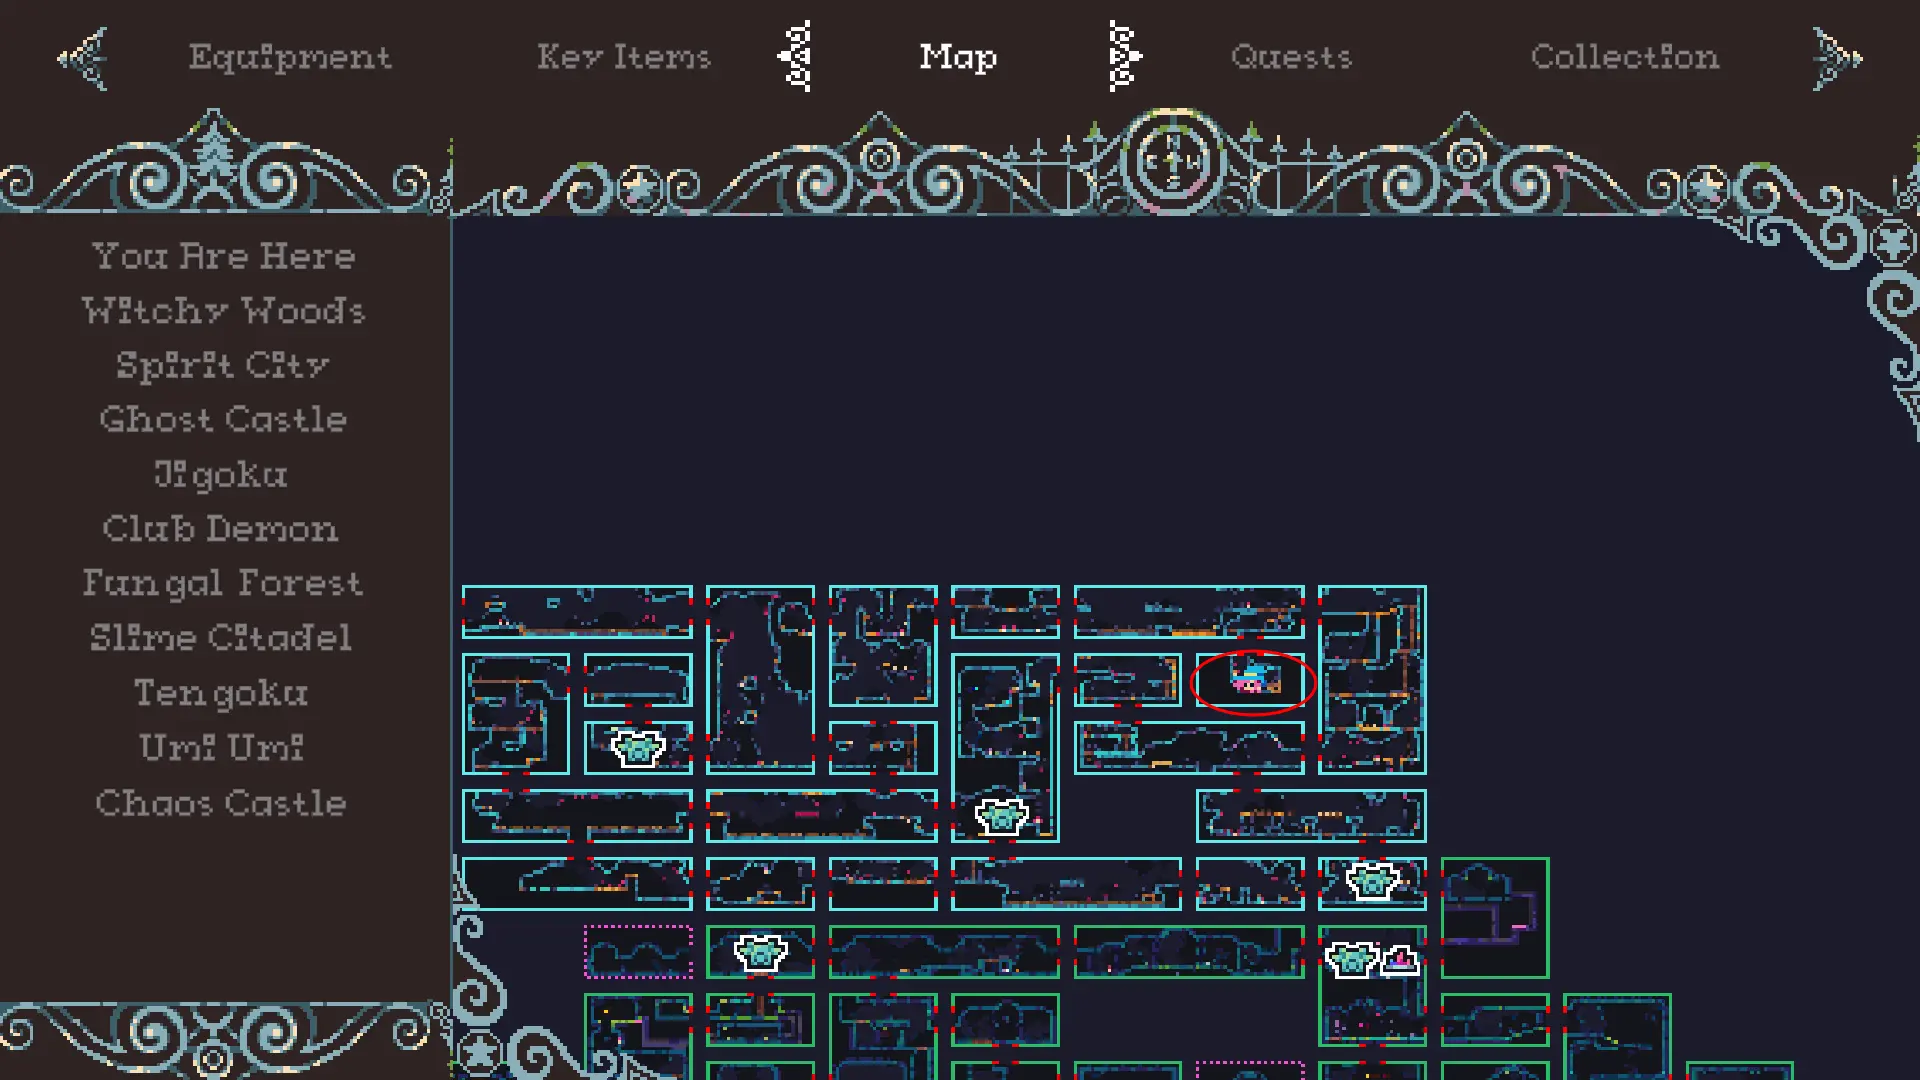Select Tengoku from location list
The height and width of the screenshot is (1080, 1920).
[x=222, y=691]
